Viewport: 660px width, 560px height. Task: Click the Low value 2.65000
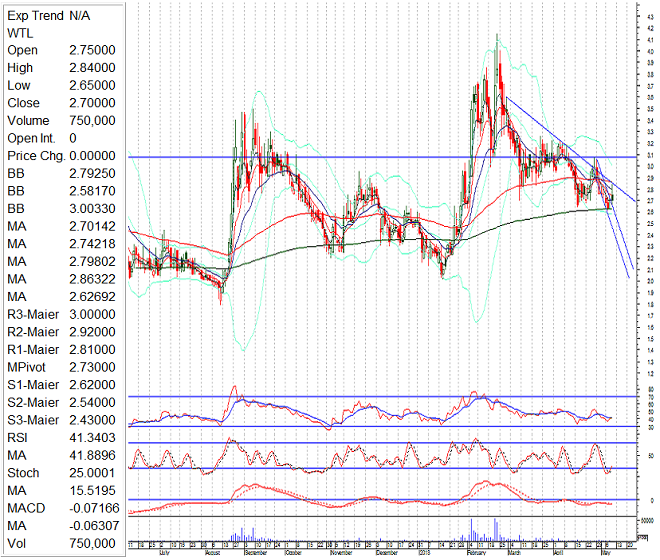[91, 86]
